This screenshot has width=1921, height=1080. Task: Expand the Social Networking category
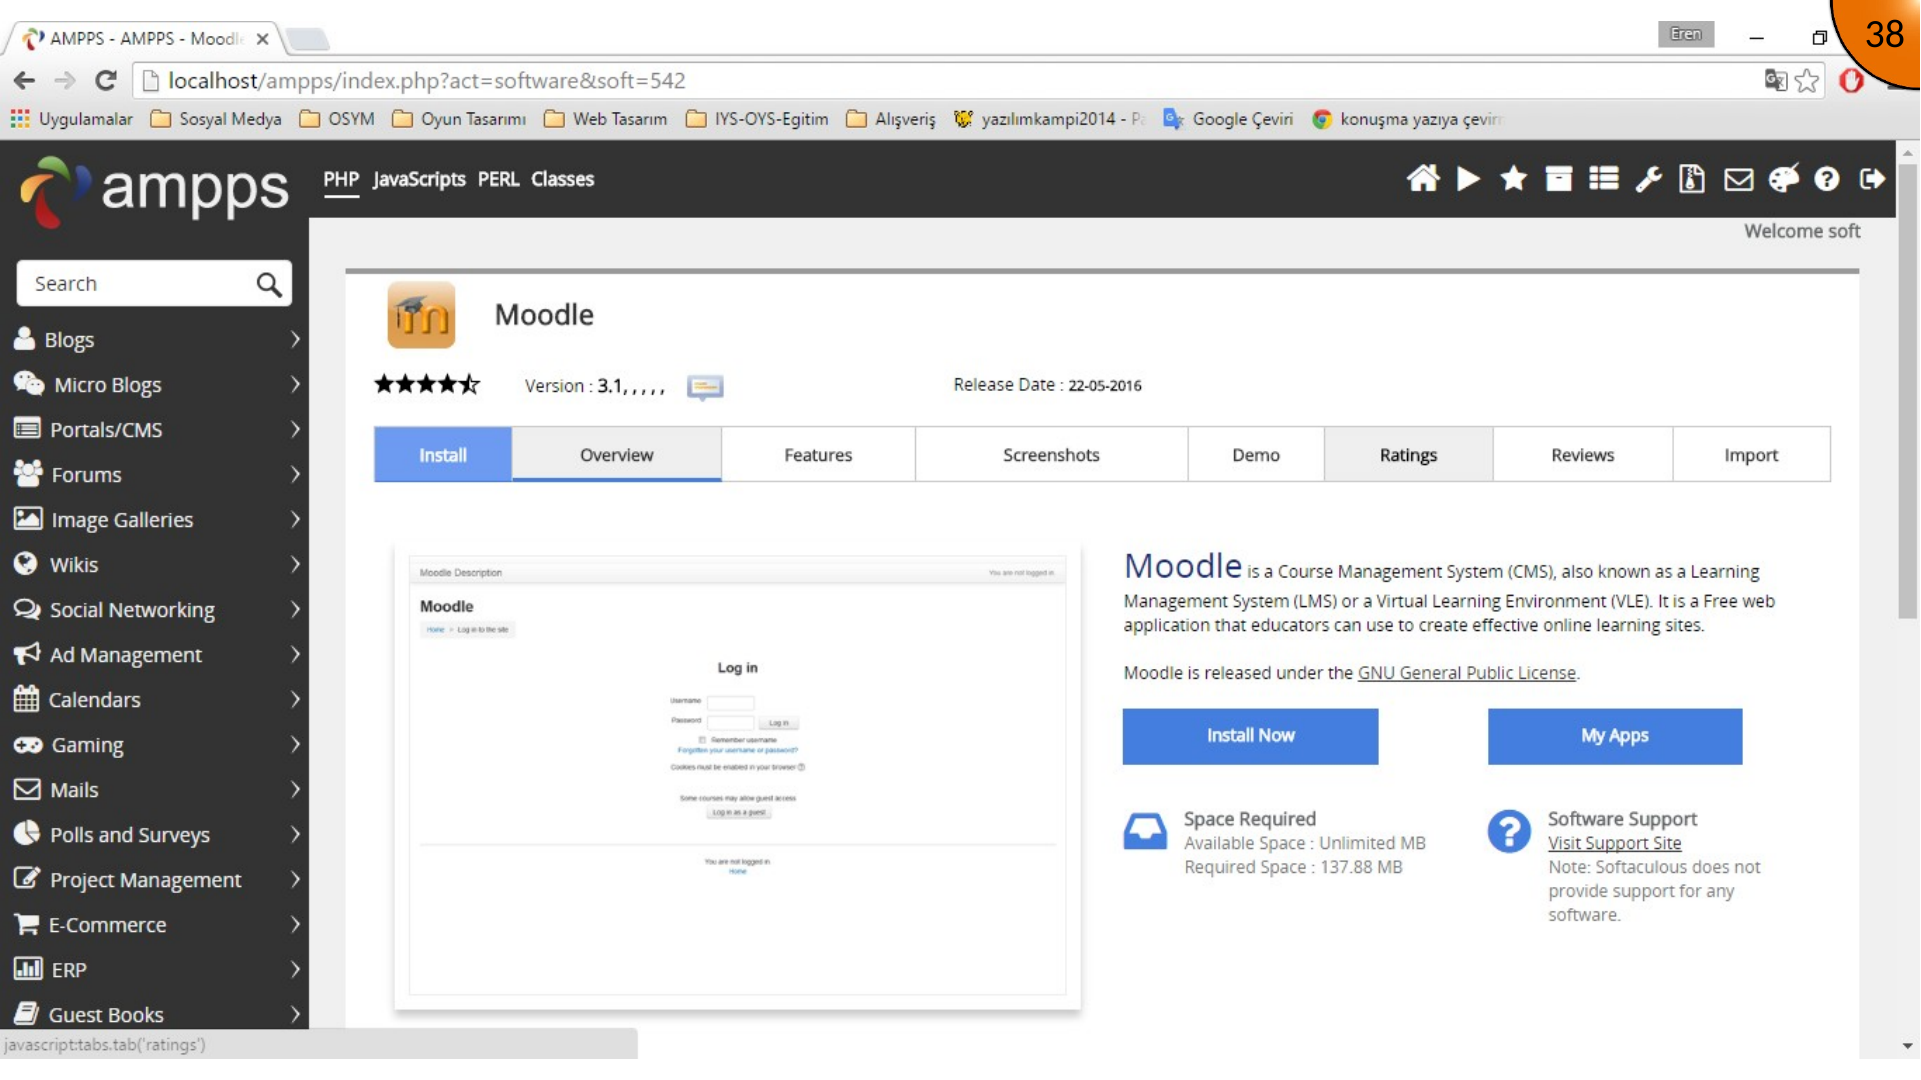(x=155, y=610)
